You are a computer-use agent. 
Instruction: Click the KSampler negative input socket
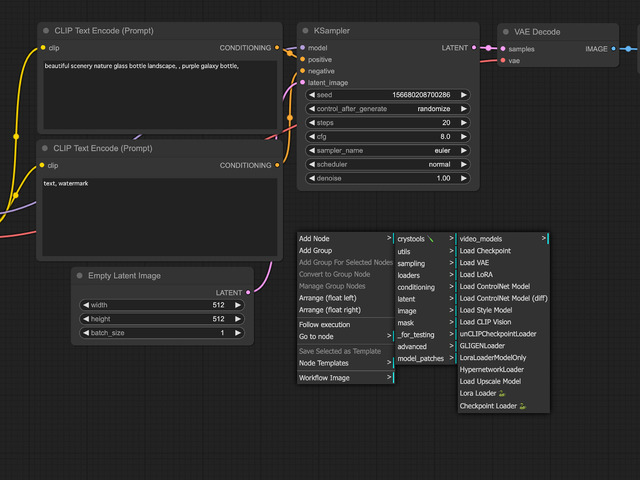click(x=302, y=71)
